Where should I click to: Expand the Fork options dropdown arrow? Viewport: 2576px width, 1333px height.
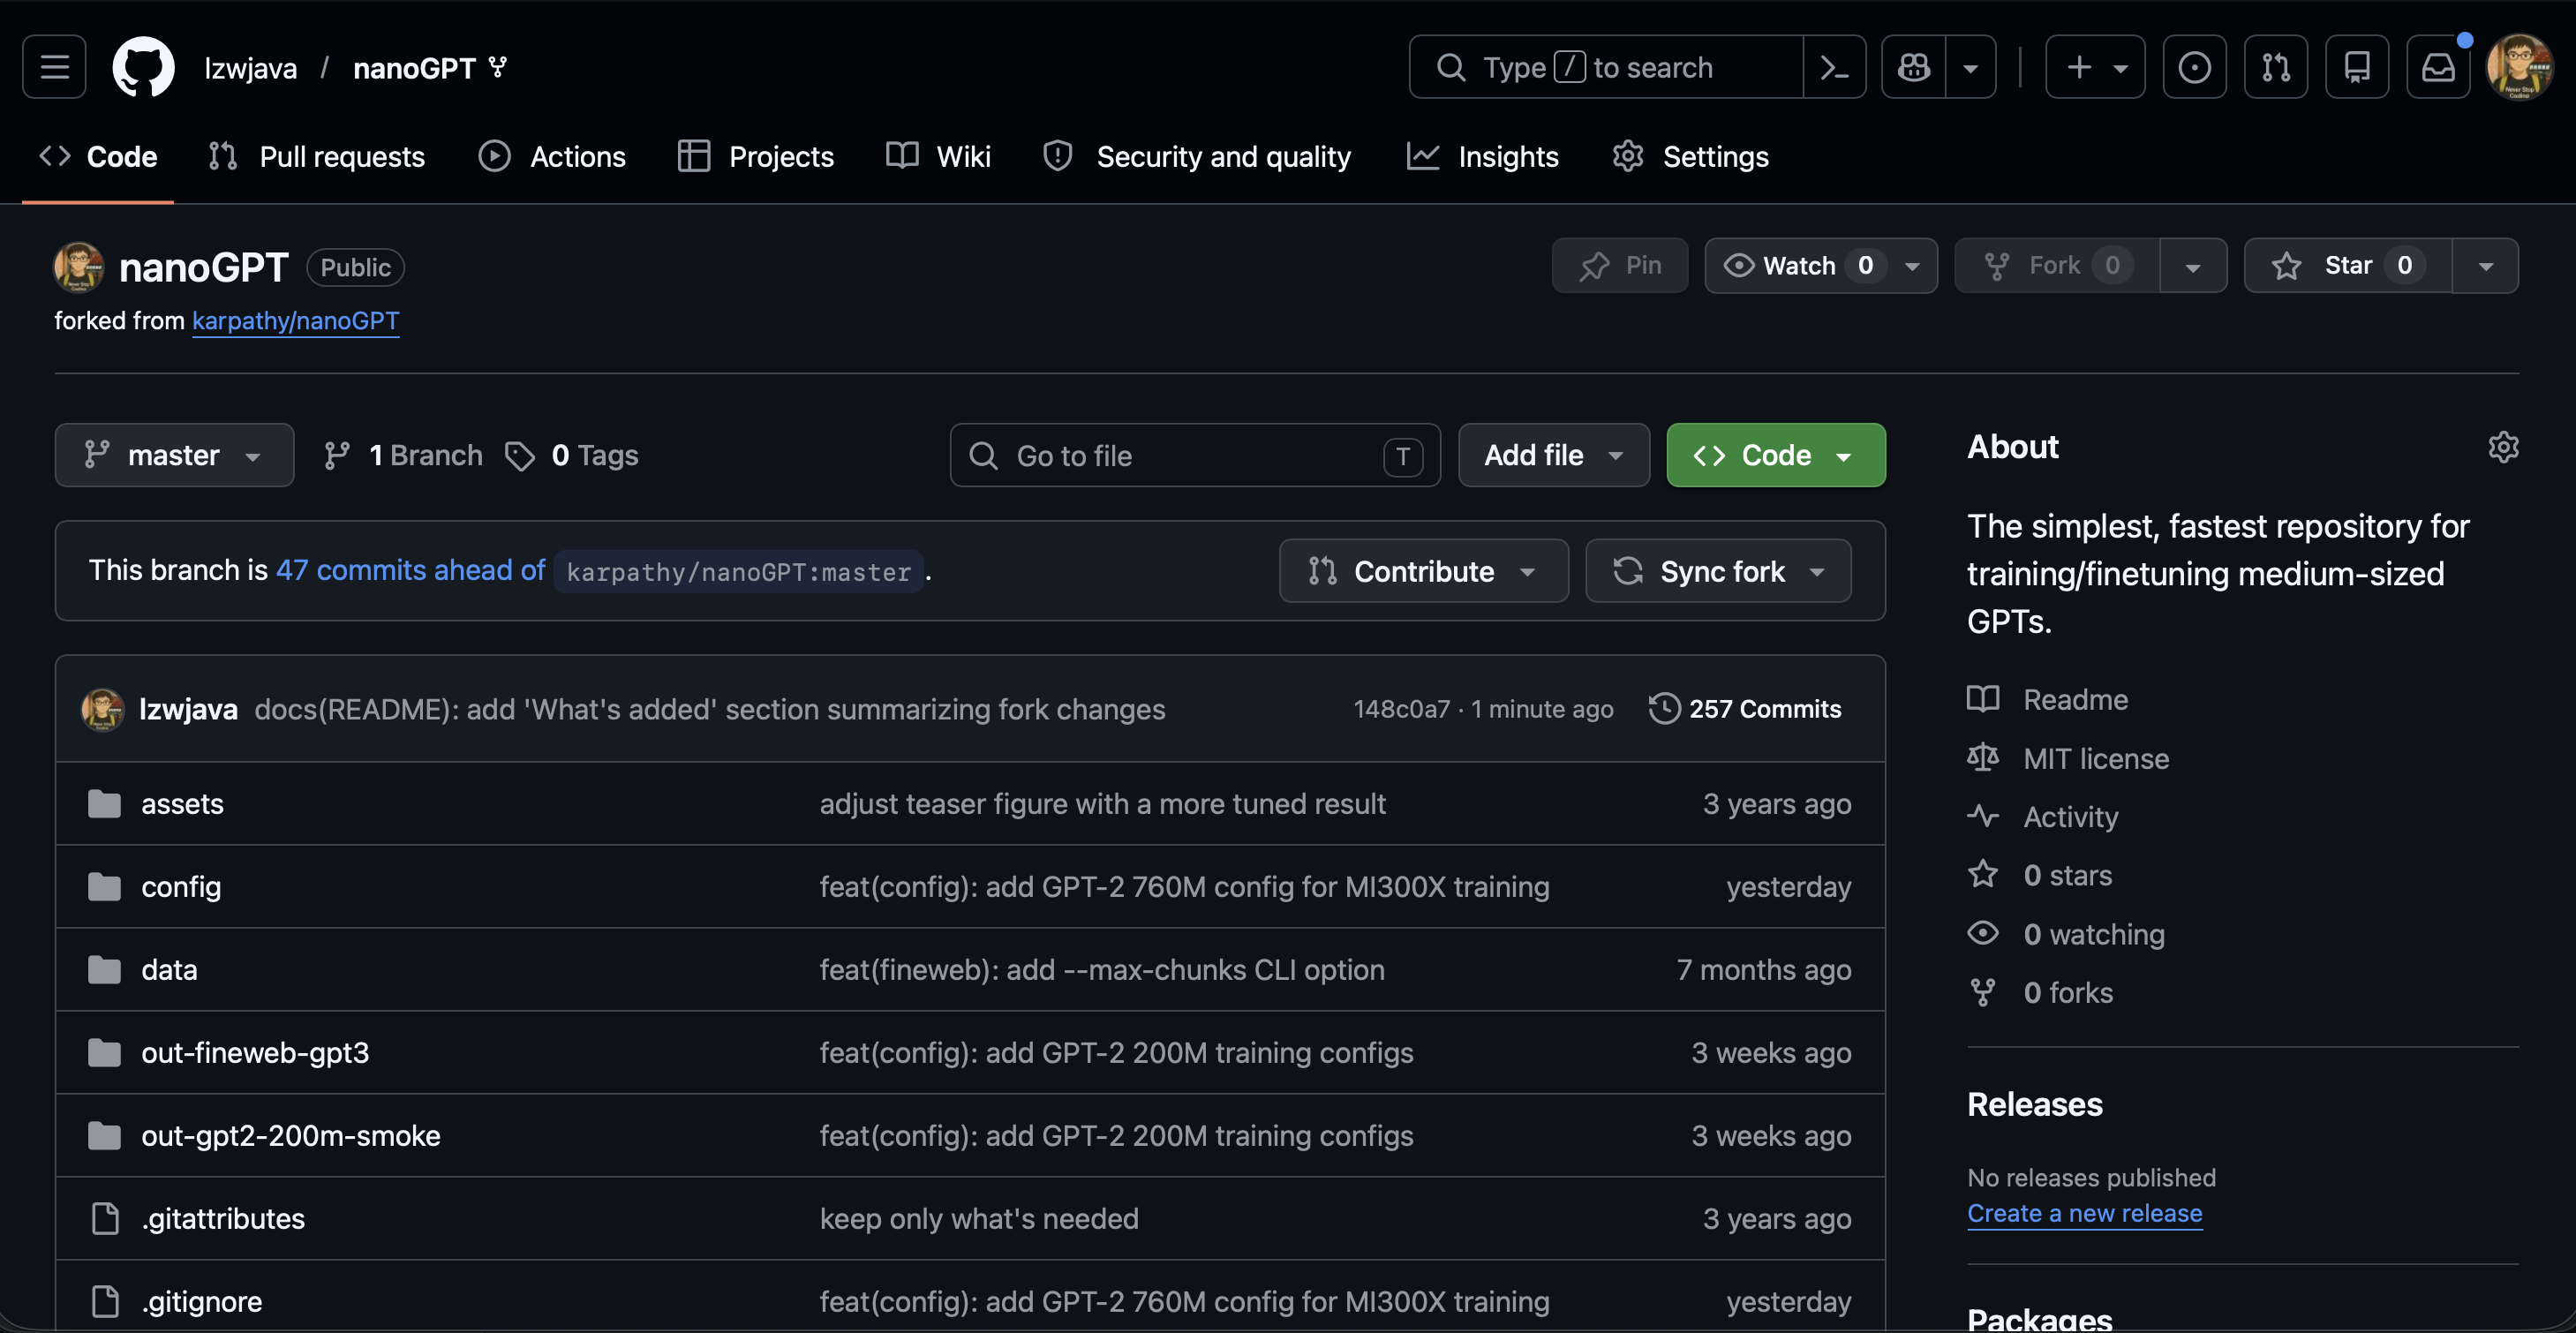(x=2193, y=265)
